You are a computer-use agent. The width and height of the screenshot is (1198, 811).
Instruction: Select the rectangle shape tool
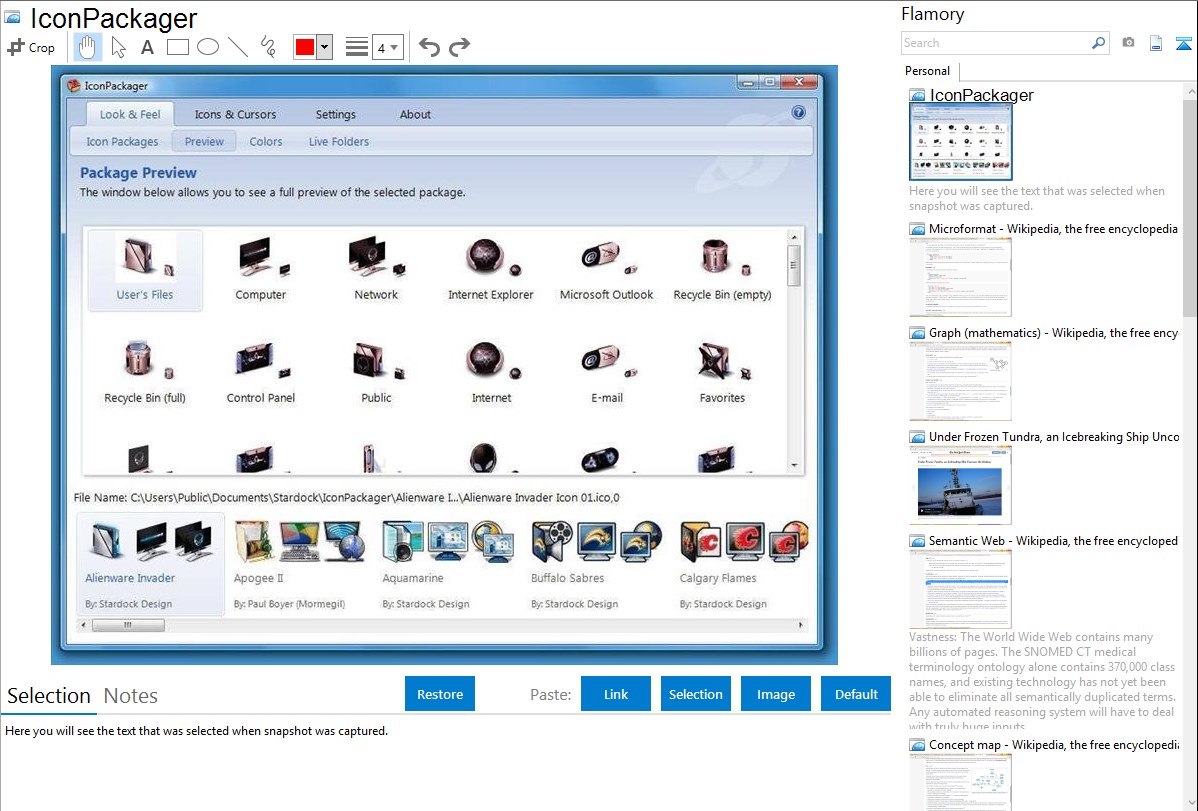tap(177, 47)
